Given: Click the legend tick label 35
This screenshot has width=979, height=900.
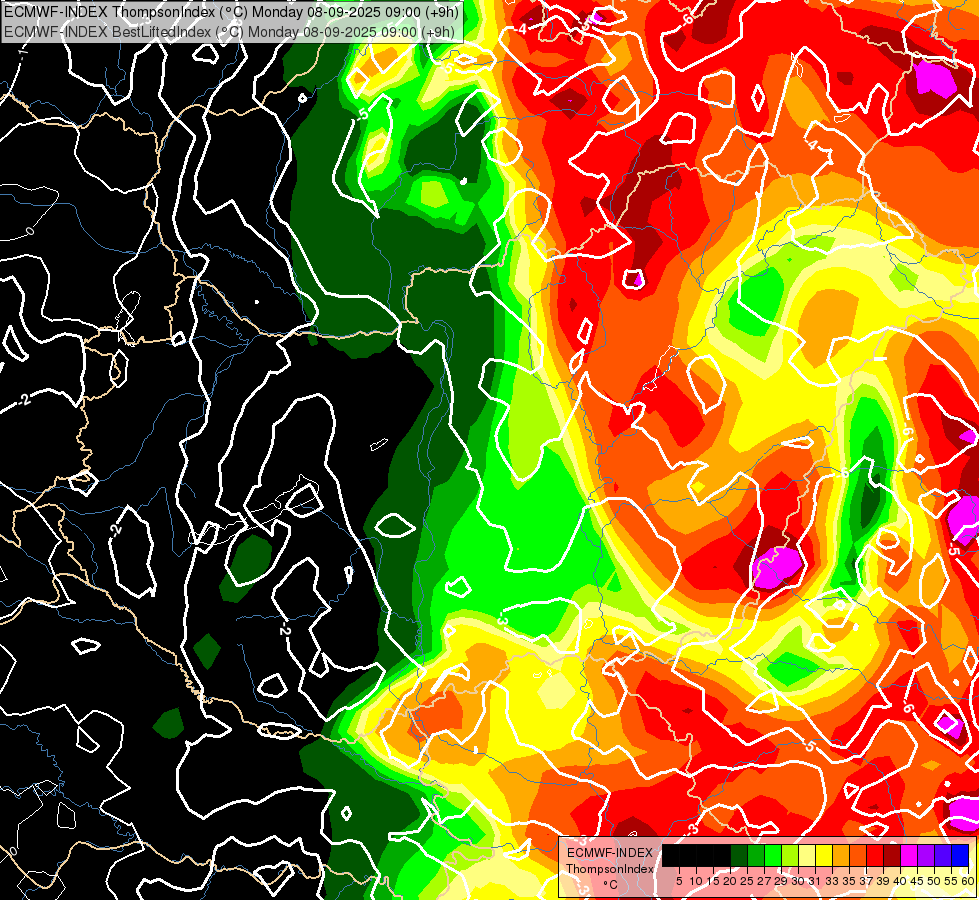Looking at the screenshot, I should point(850,881).
